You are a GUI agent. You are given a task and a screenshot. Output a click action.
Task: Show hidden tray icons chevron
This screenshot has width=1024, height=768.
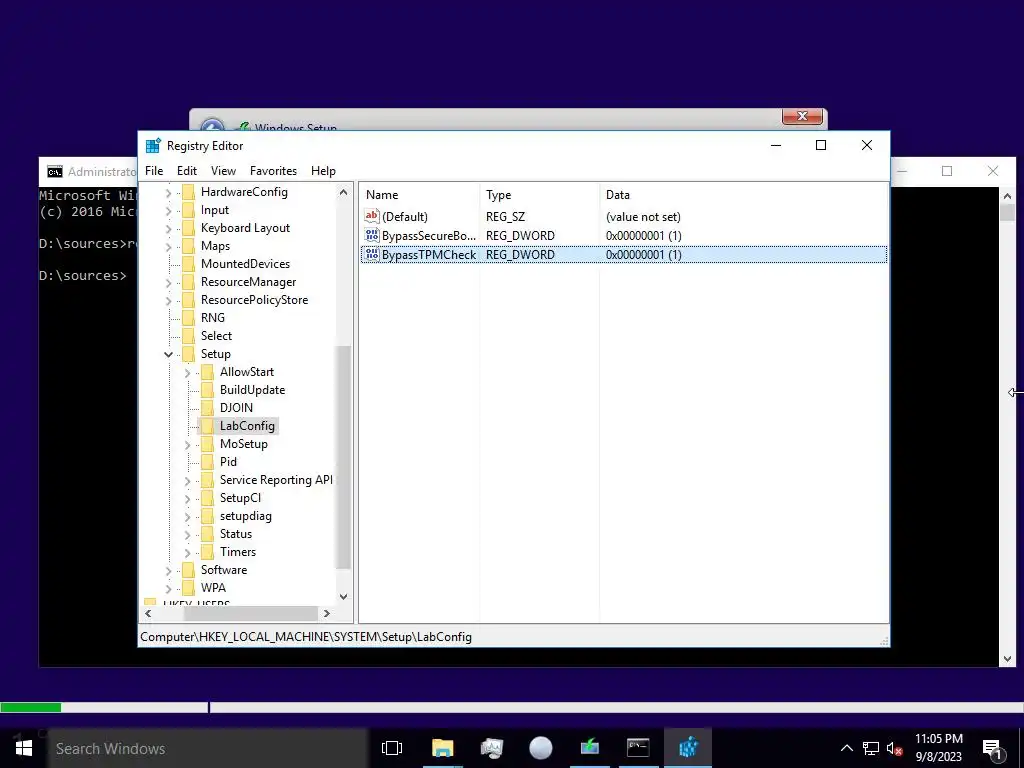coord(846,748)
